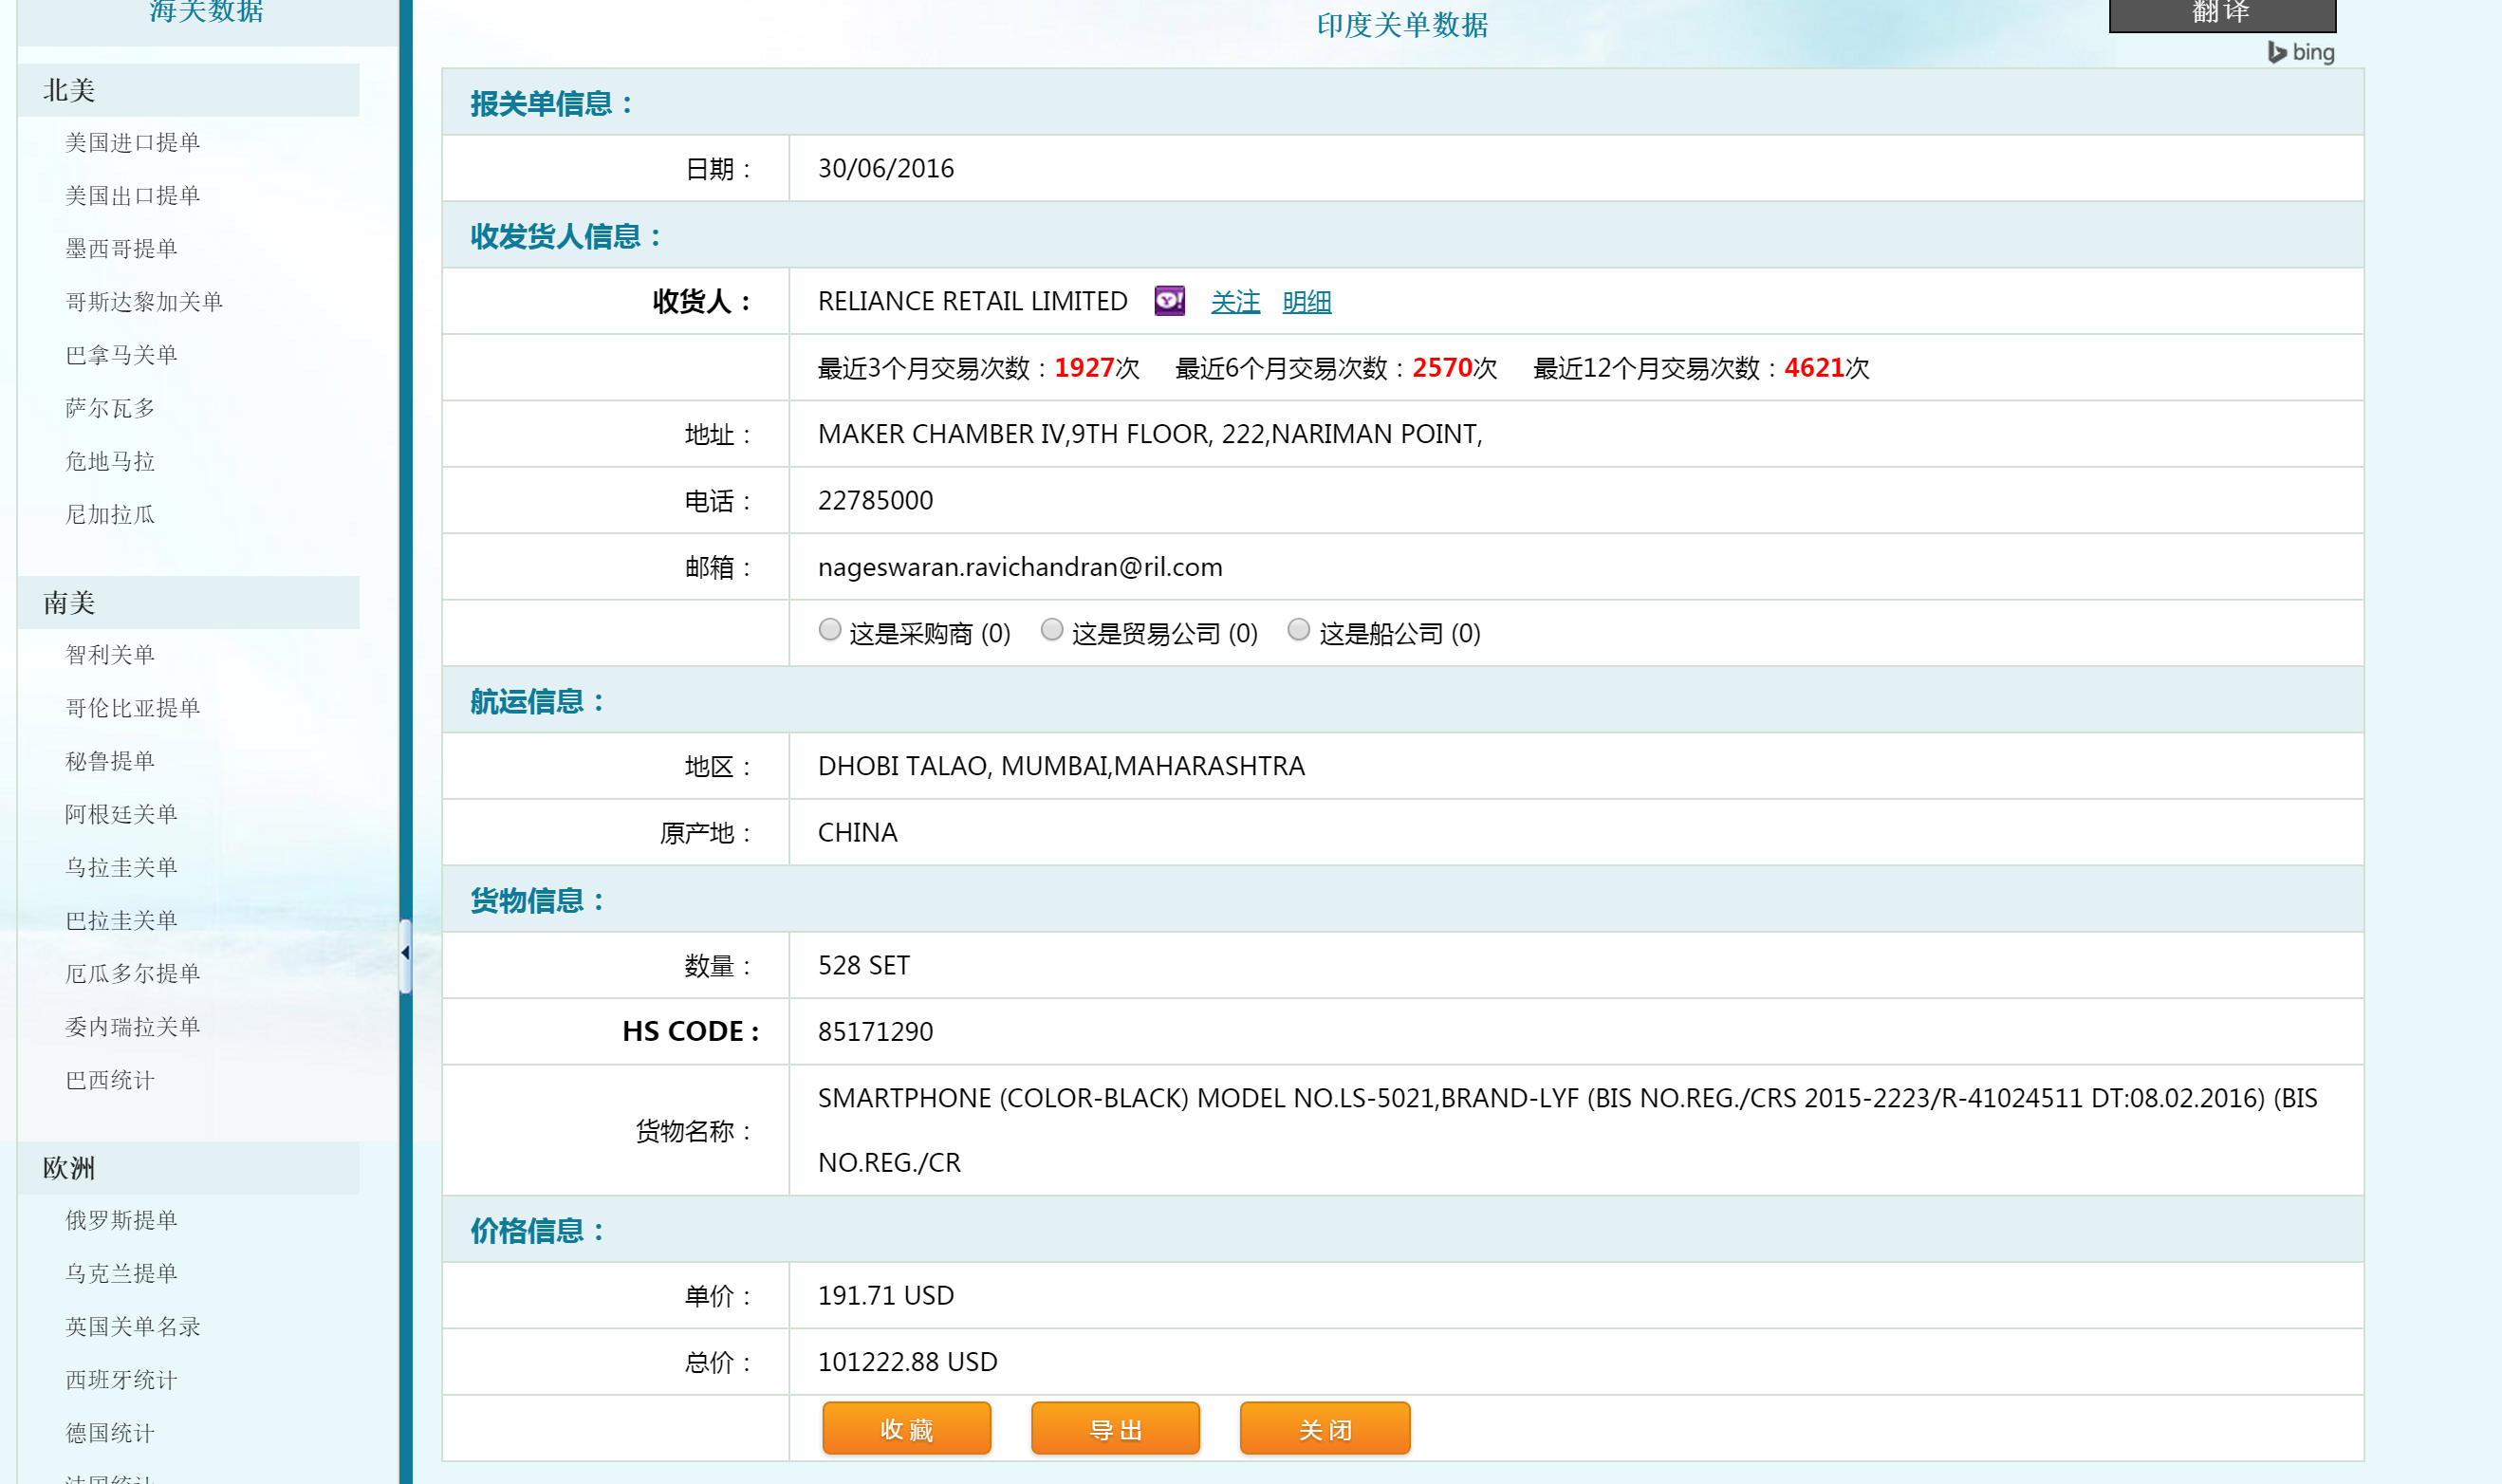
Task: Click the bing logo under translate
Action: pyautogui.click(x=2301, y=52)
